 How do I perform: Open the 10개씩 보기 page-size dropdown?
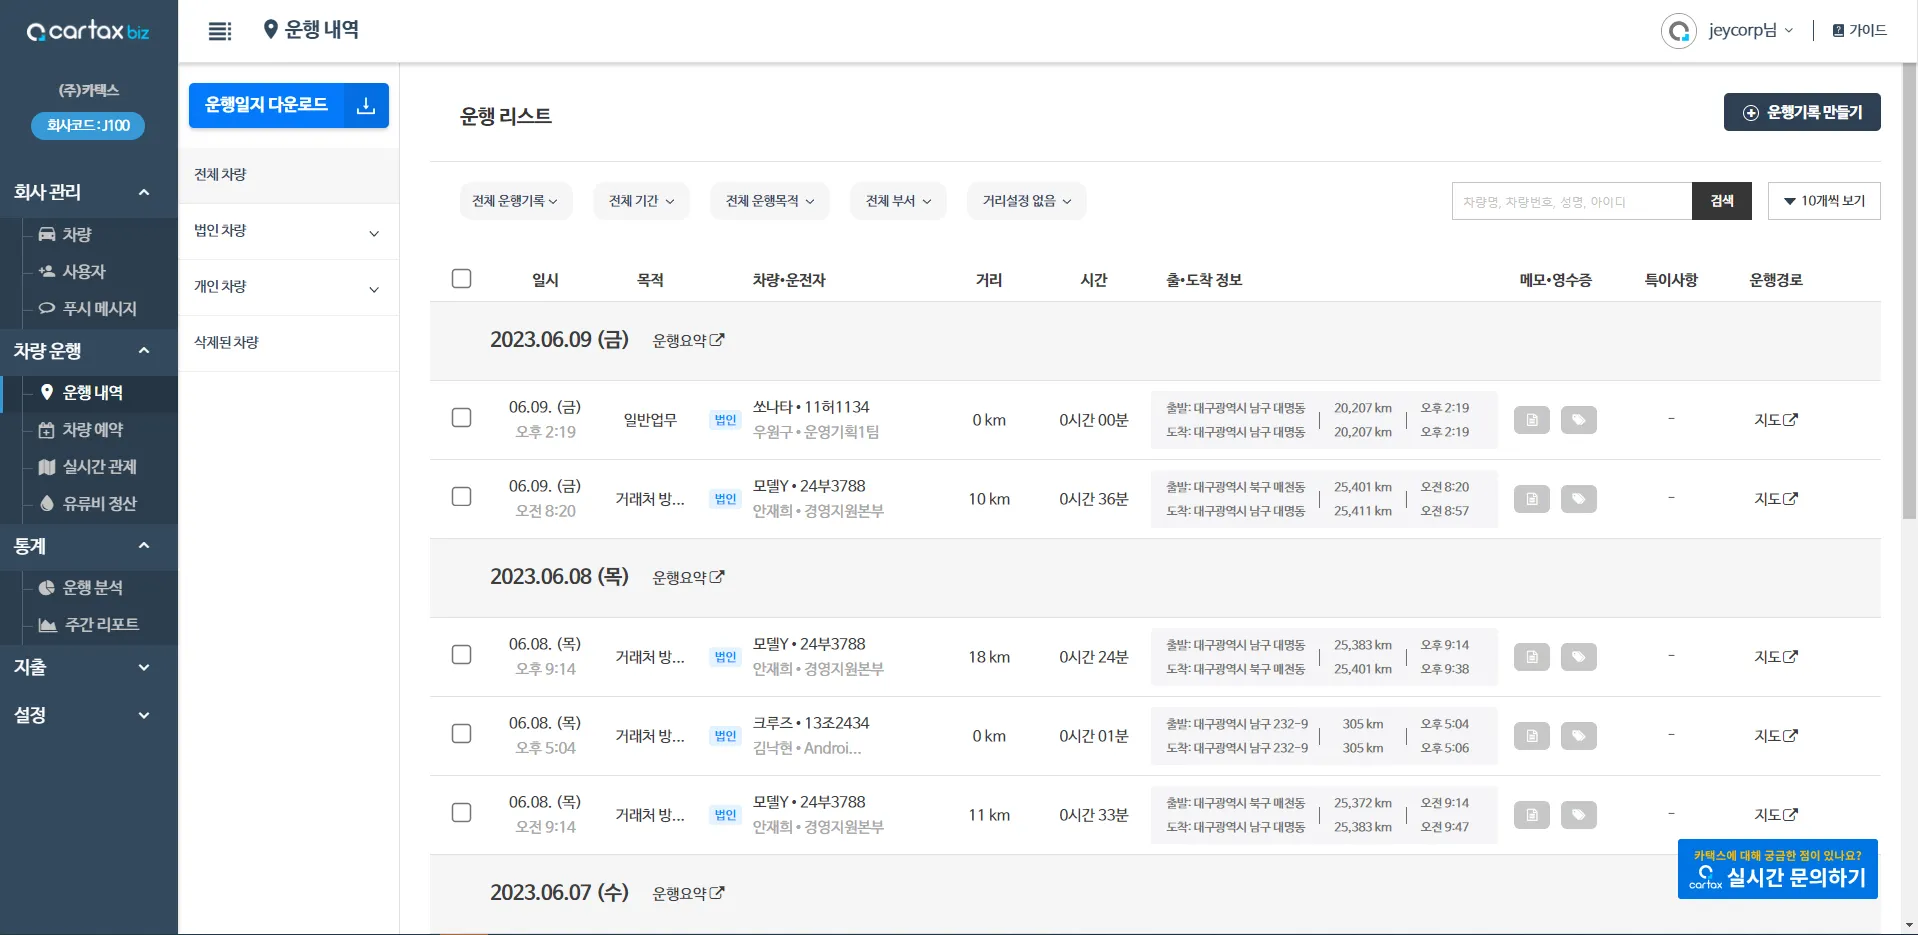1824,201
